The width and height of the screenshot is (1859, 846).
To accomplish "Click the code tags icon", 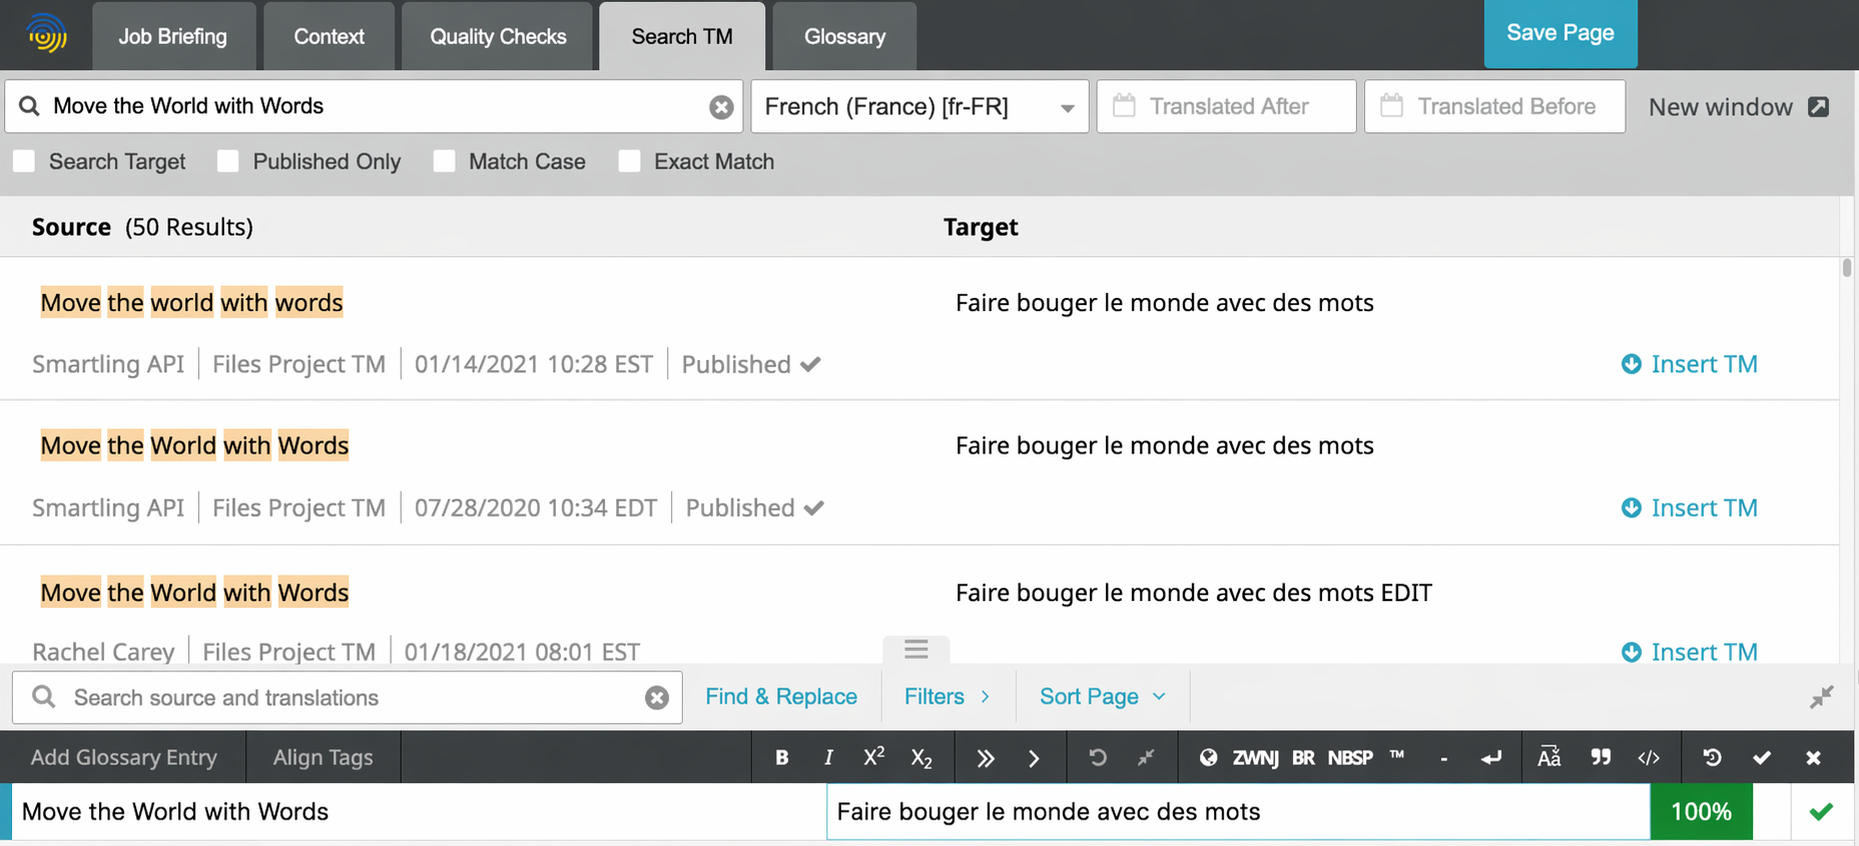I will [1648, 758].
